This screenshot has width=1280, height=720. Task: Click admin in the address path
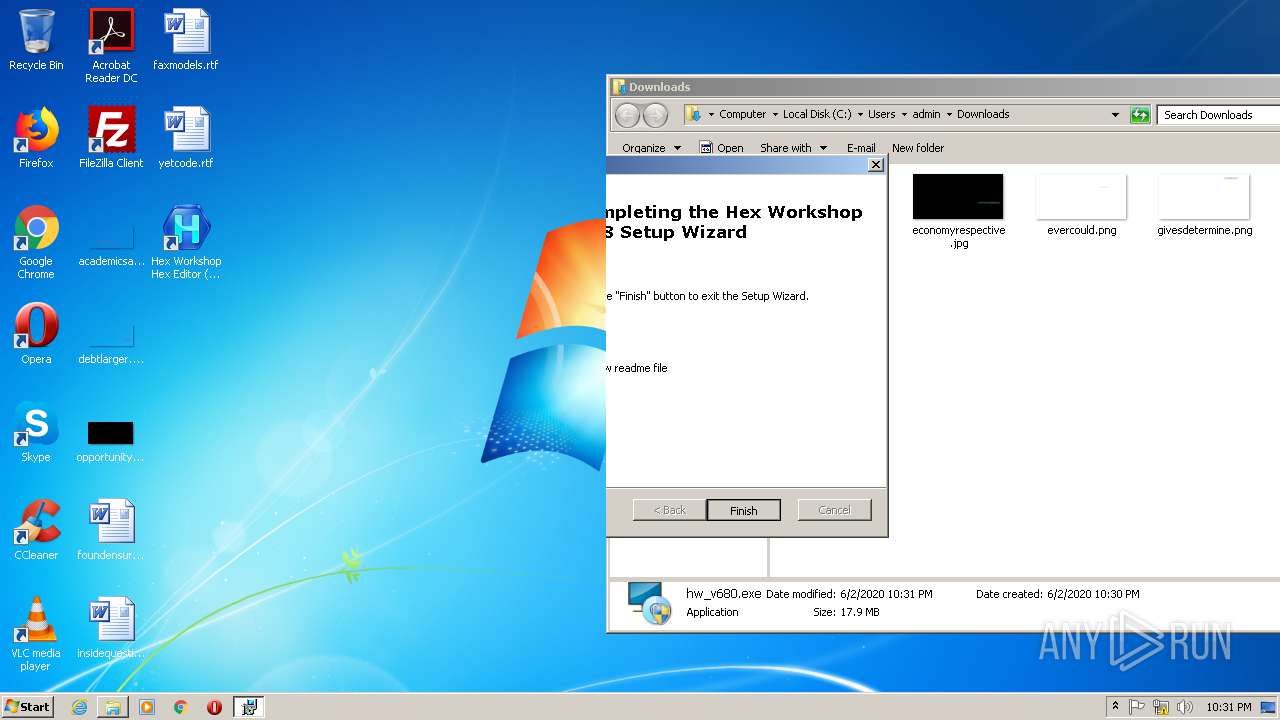click(927, 114)
